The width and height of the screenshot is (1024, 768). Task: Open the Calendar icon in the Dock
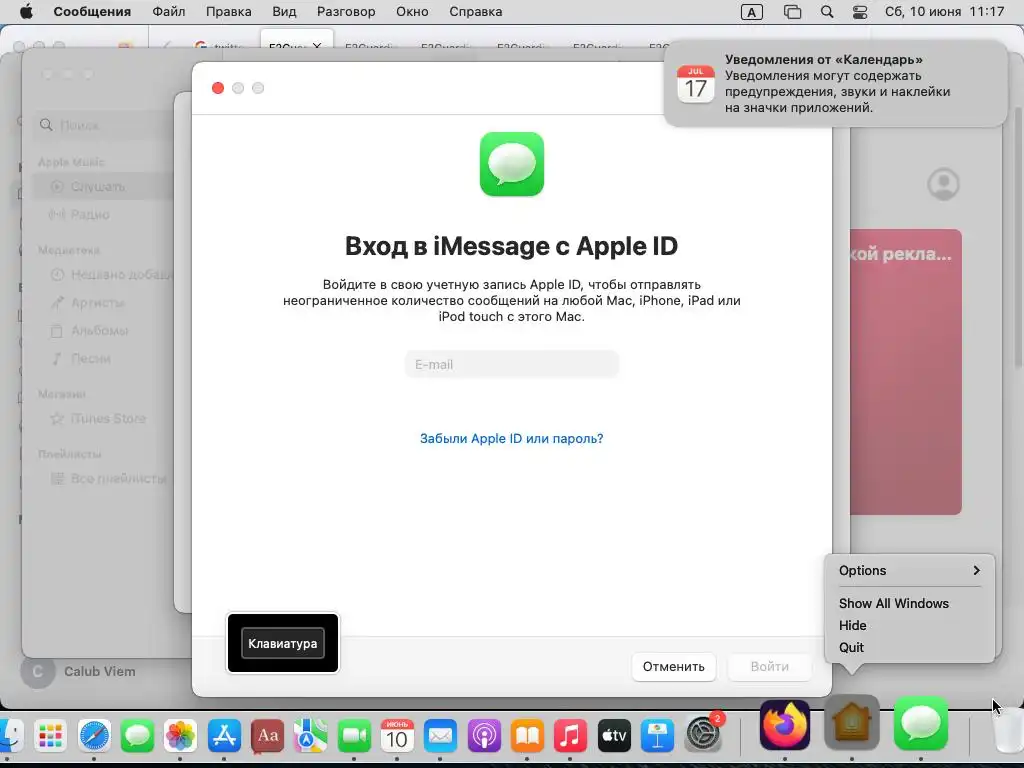[x=397, y=735]
